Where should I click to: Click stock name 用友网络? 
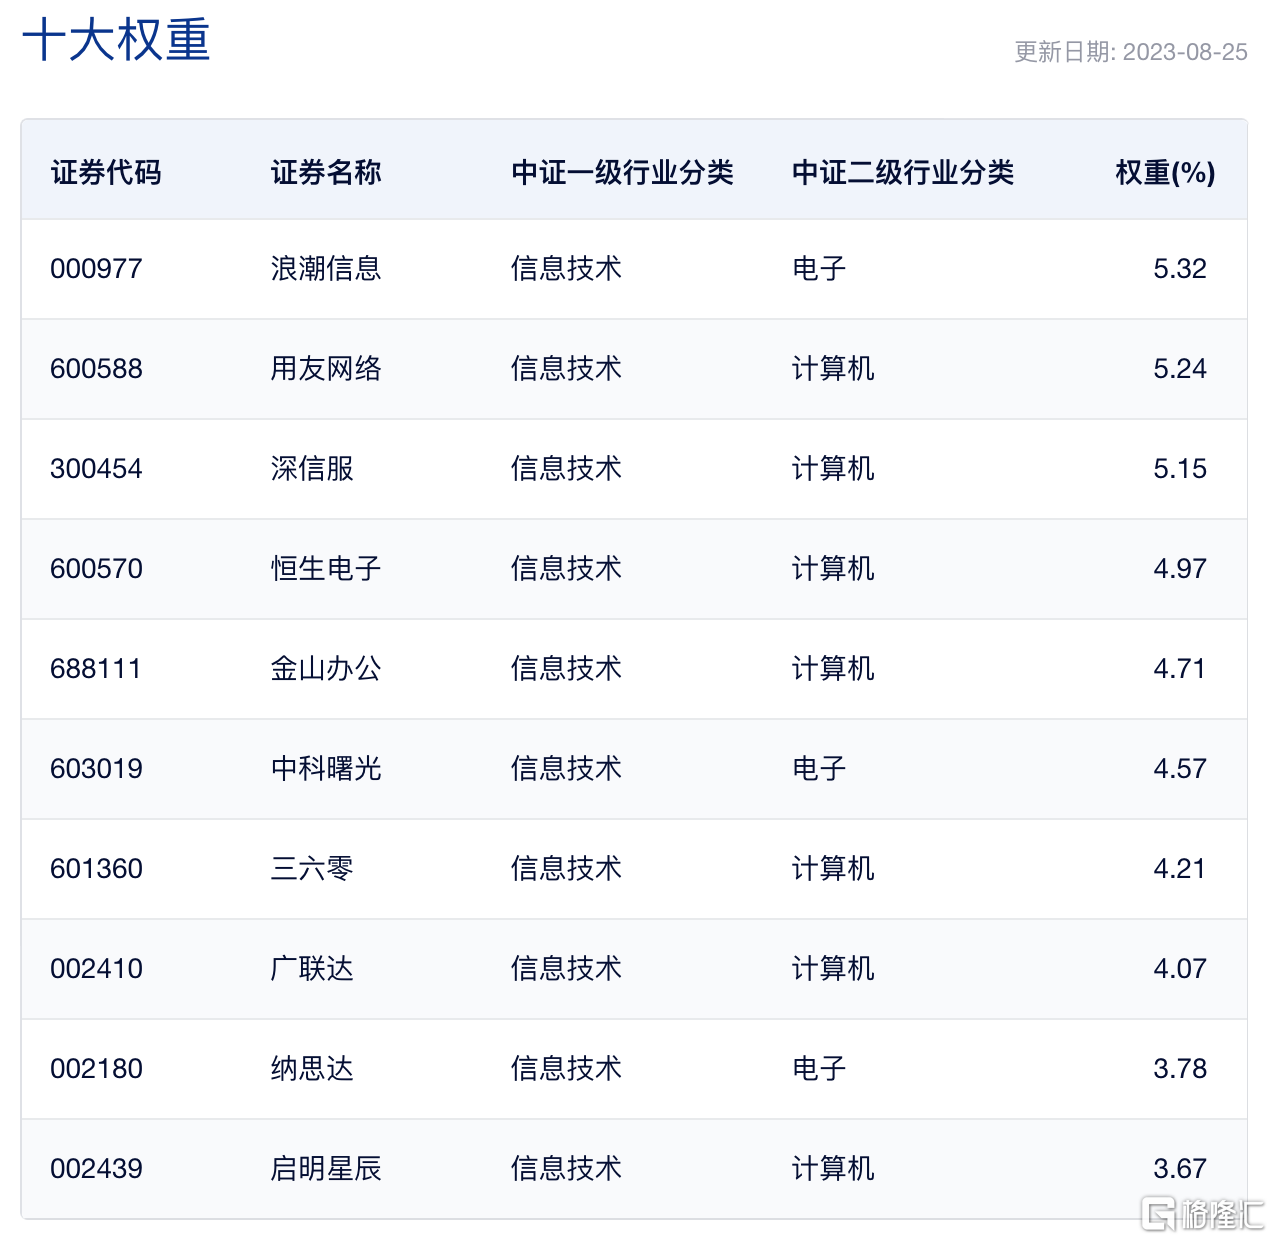tap(326, 369)
